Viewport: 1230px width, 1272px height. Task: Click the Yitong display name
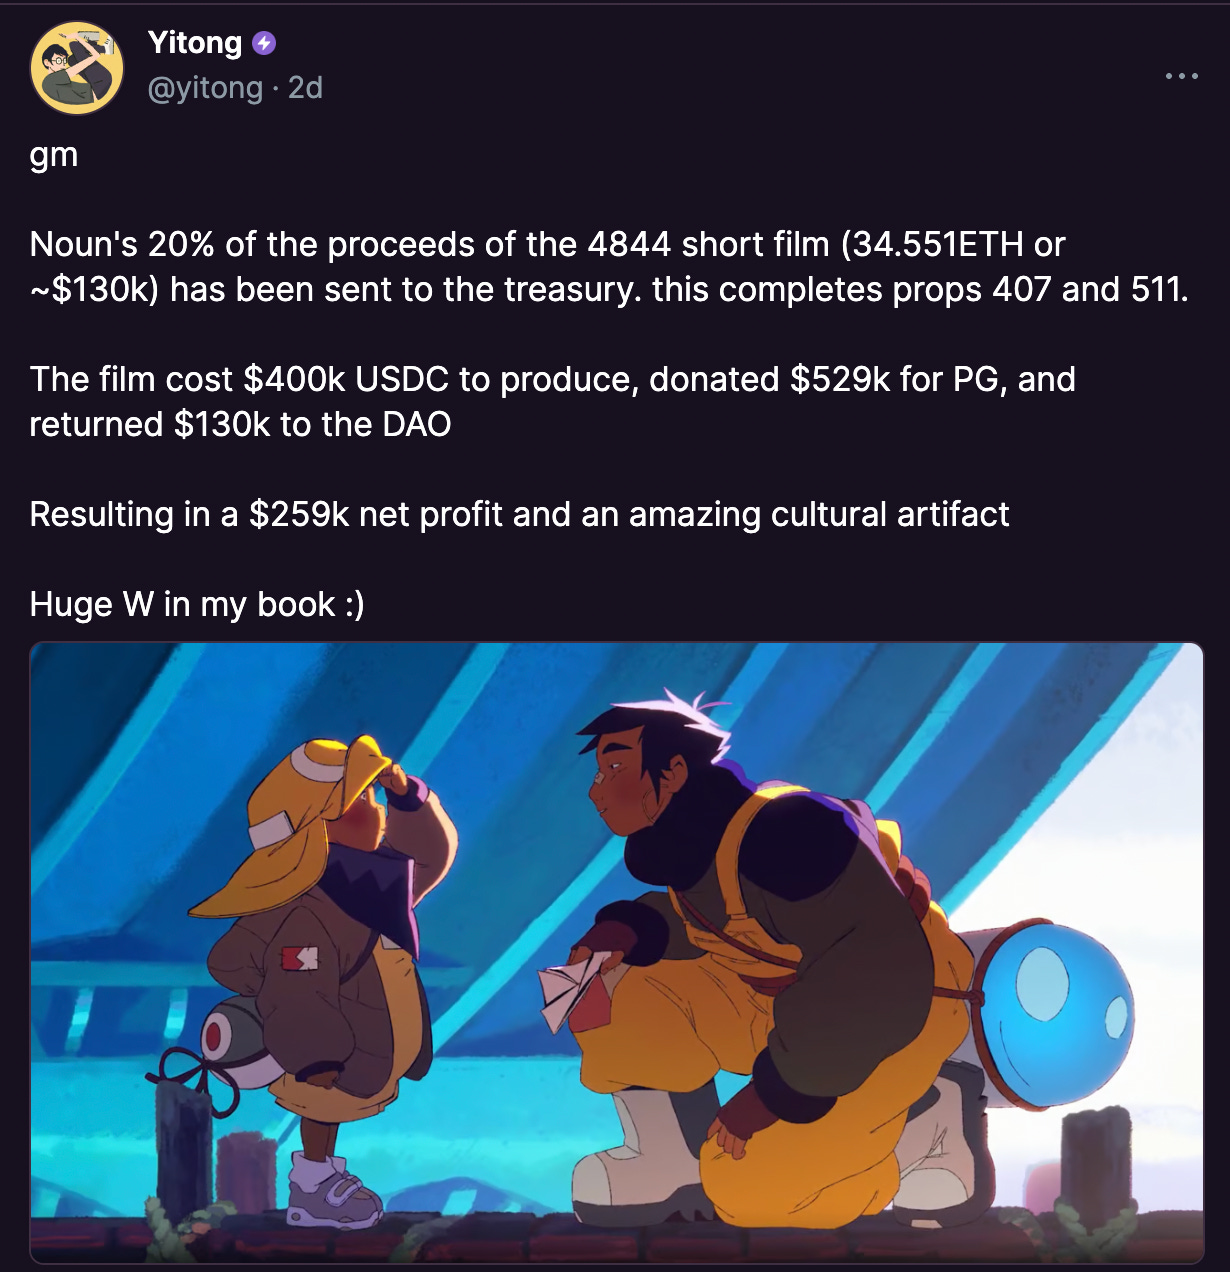click(195, 43)
